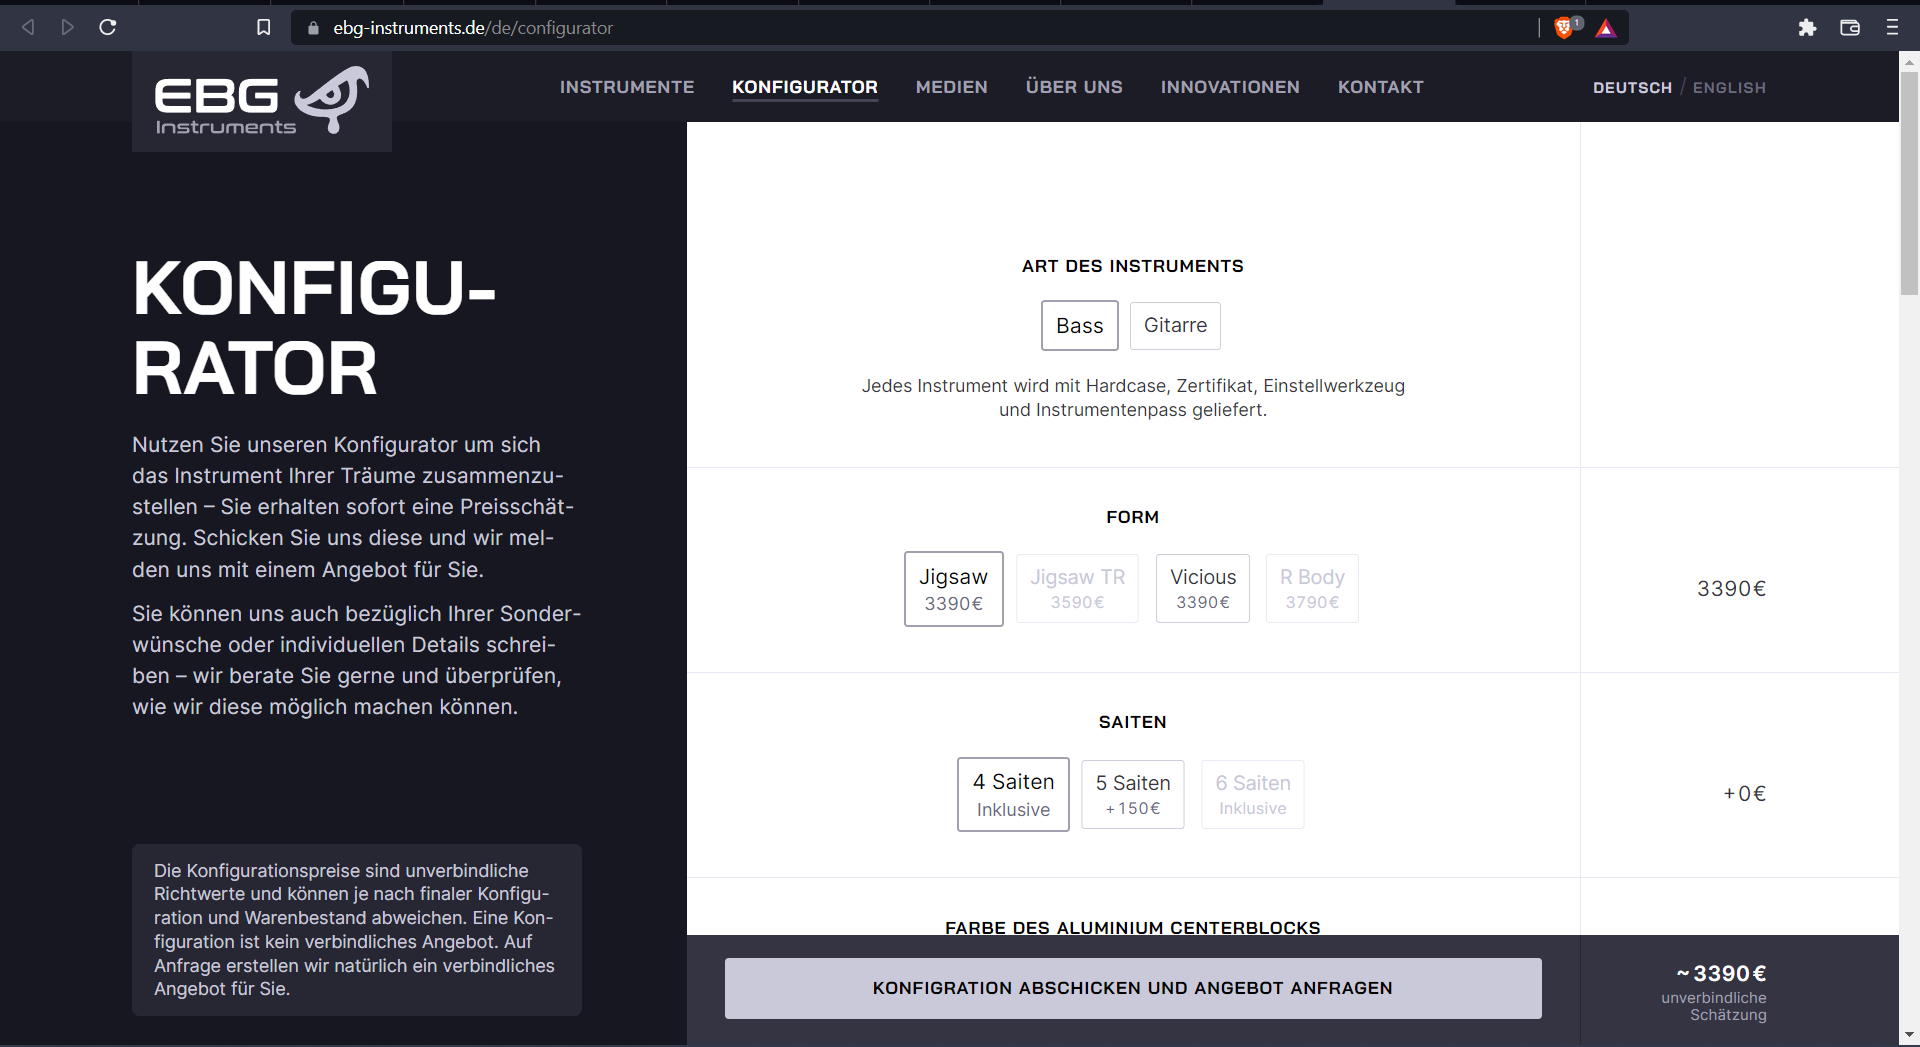
Task: Open the Brave Shields icon
Action: (1564, 27)
